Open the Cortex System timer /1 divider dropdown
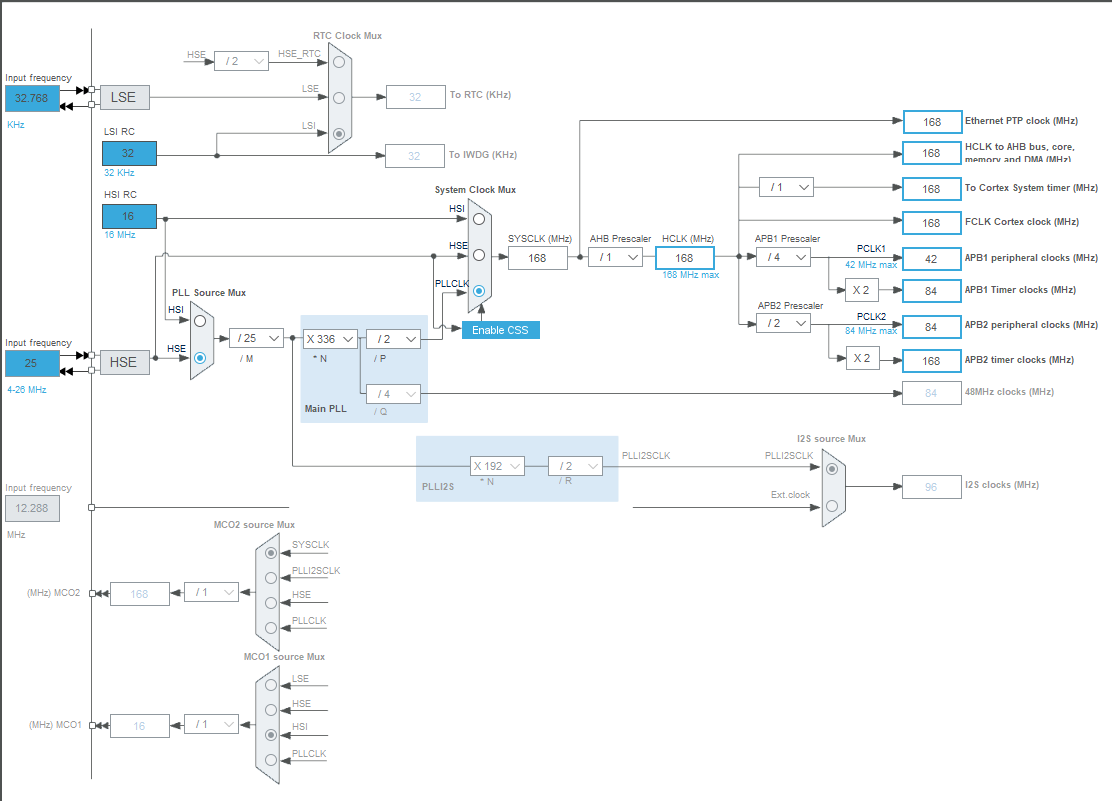This screenshot has width=1112, height=801. pos(787,187)
